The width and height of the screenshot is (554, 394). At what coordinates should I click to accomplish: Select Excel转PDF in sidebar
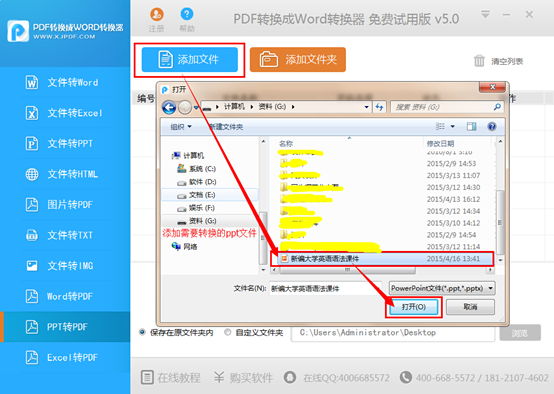tap(65, 357)
